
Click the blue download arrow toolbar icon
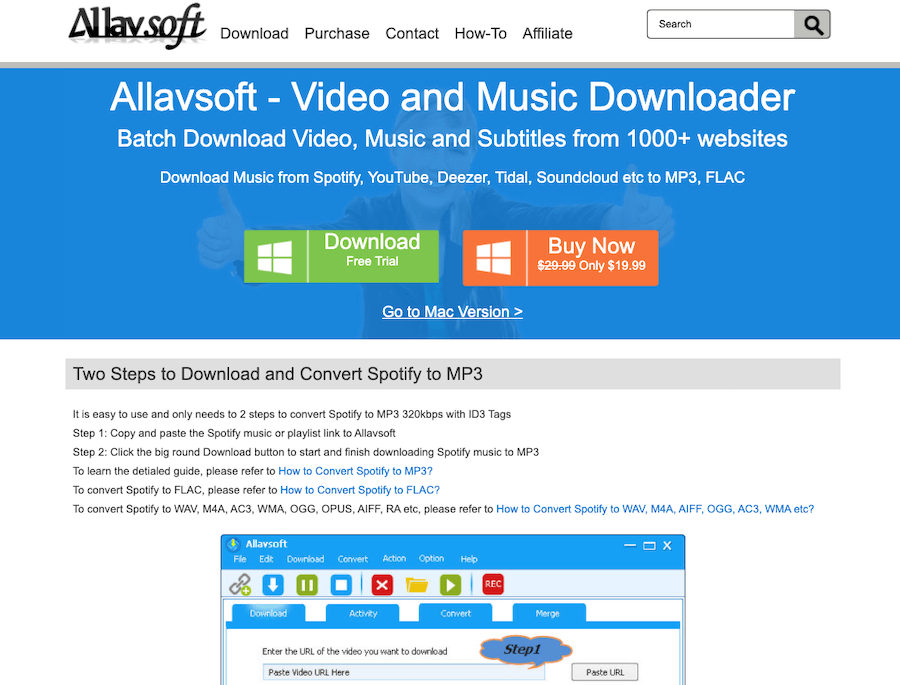pos(273,585)
